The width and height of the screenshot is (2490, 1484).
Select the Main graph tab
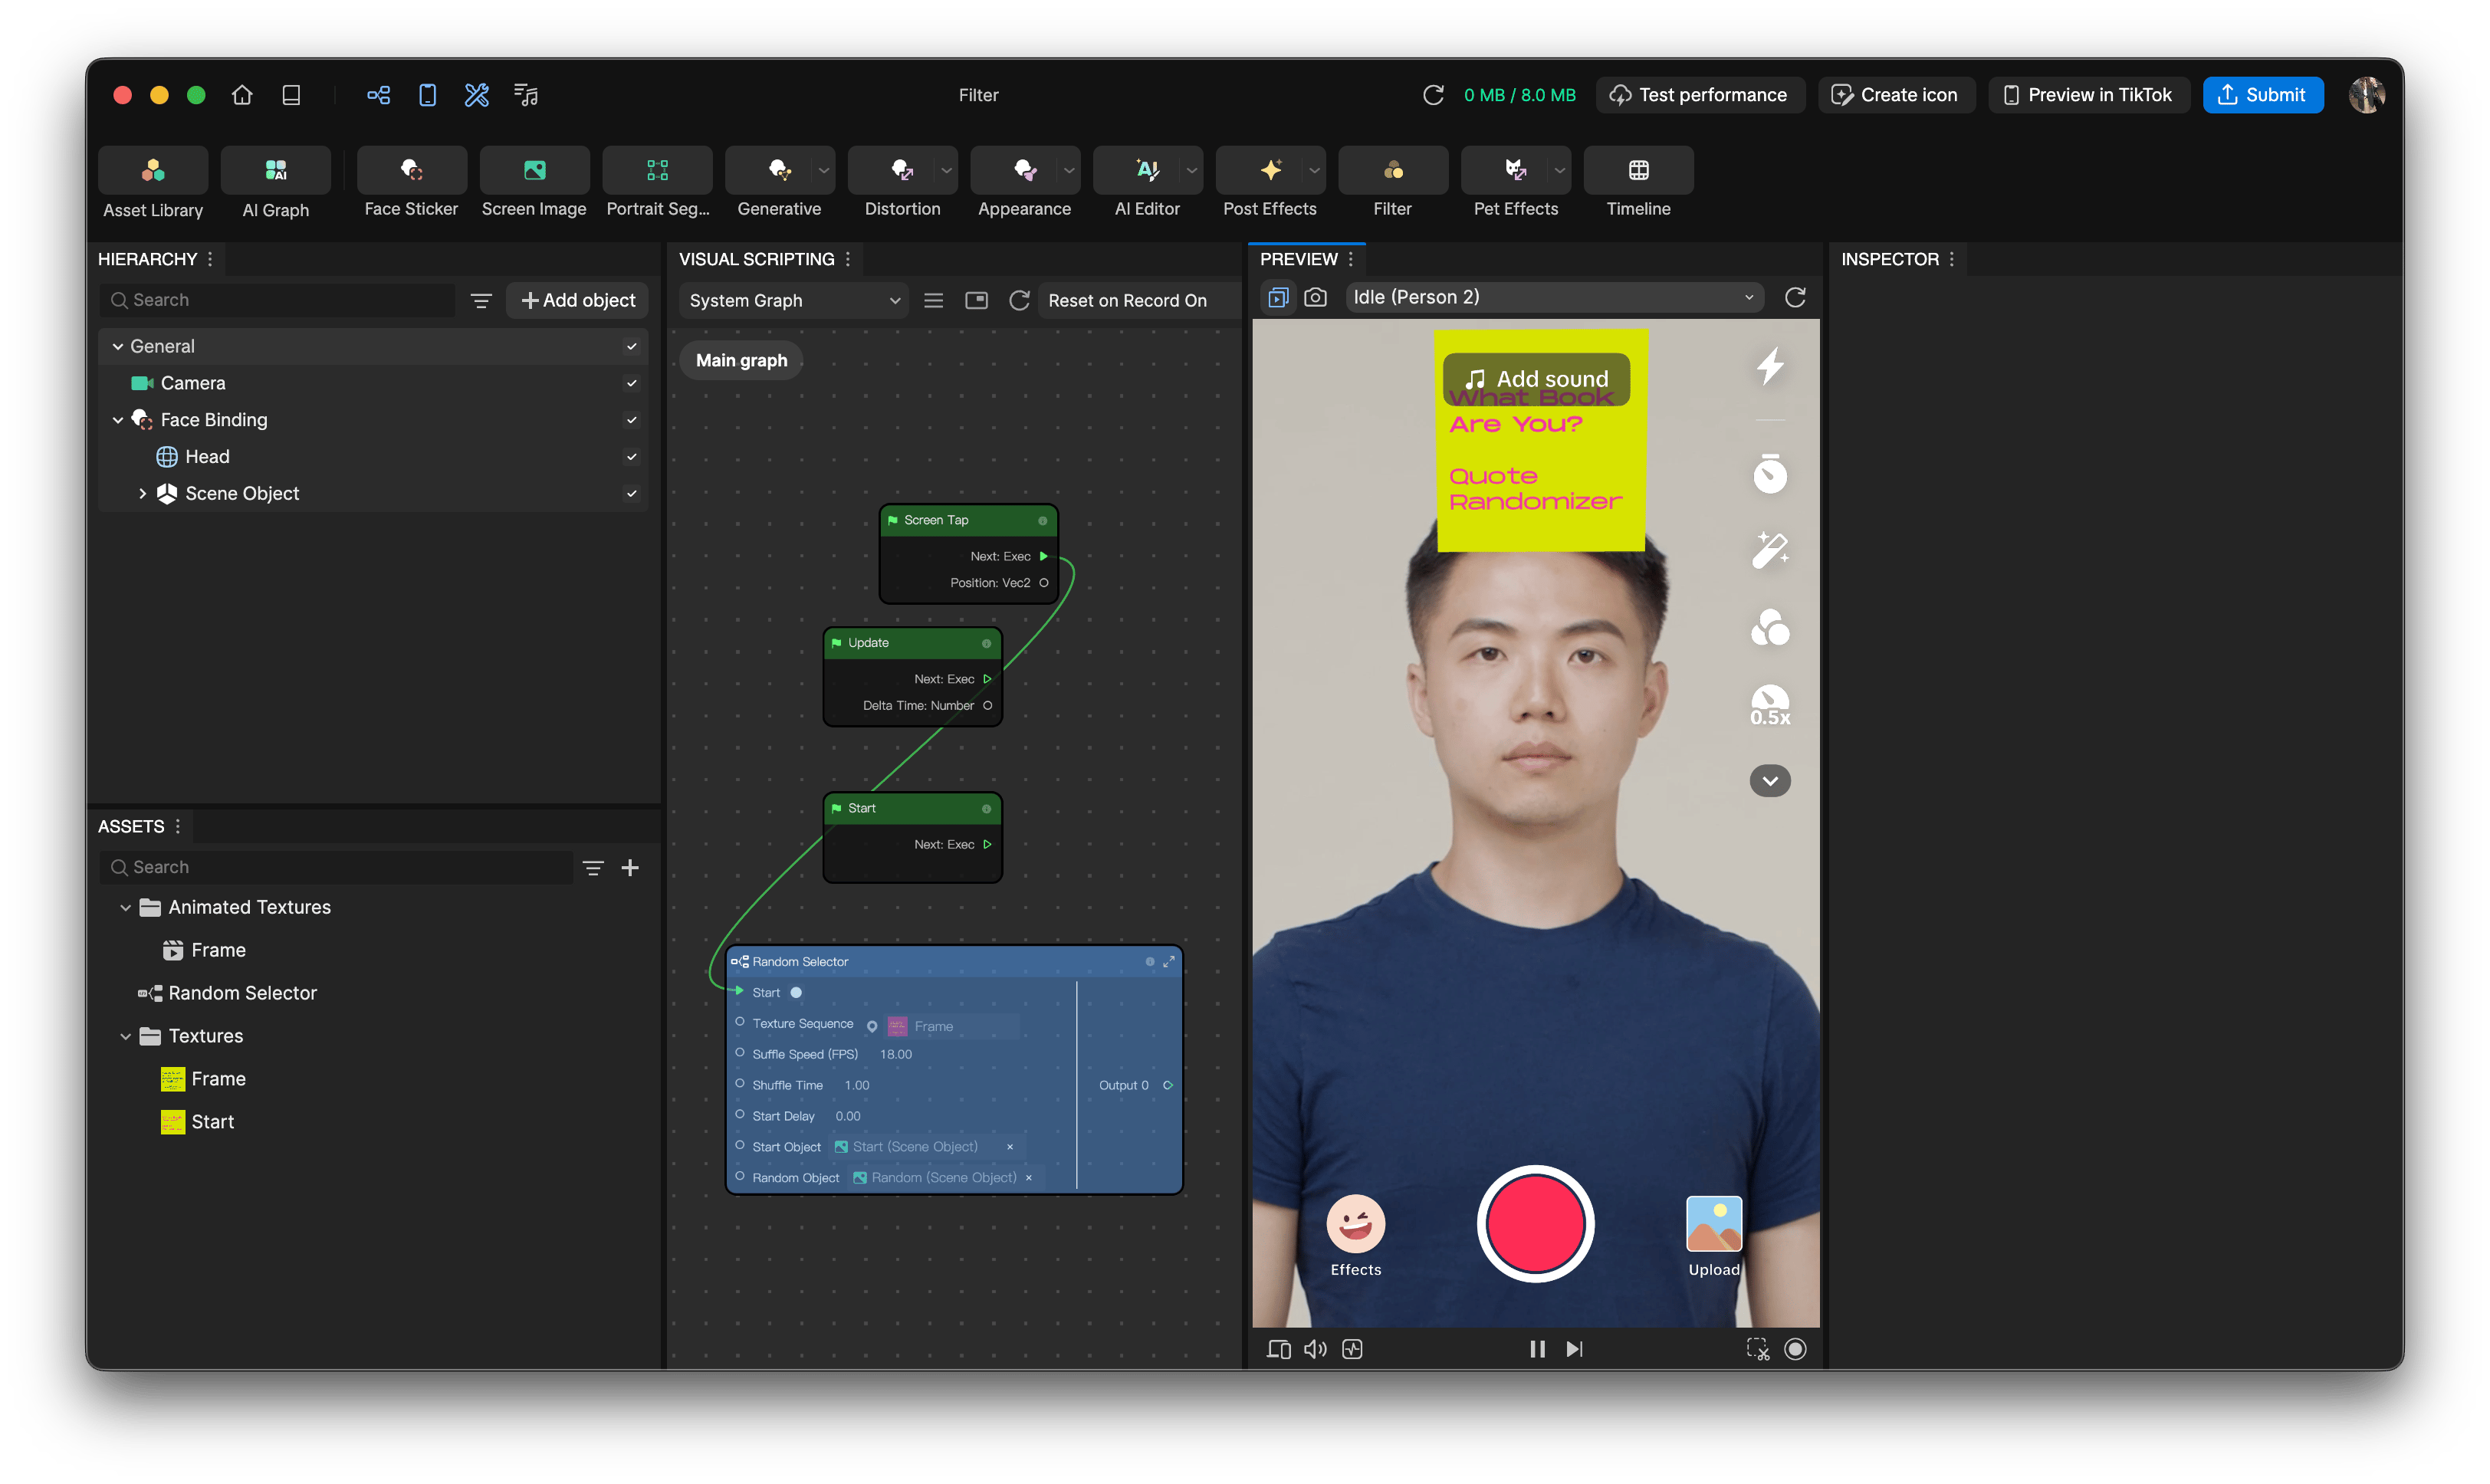point(741,360)
